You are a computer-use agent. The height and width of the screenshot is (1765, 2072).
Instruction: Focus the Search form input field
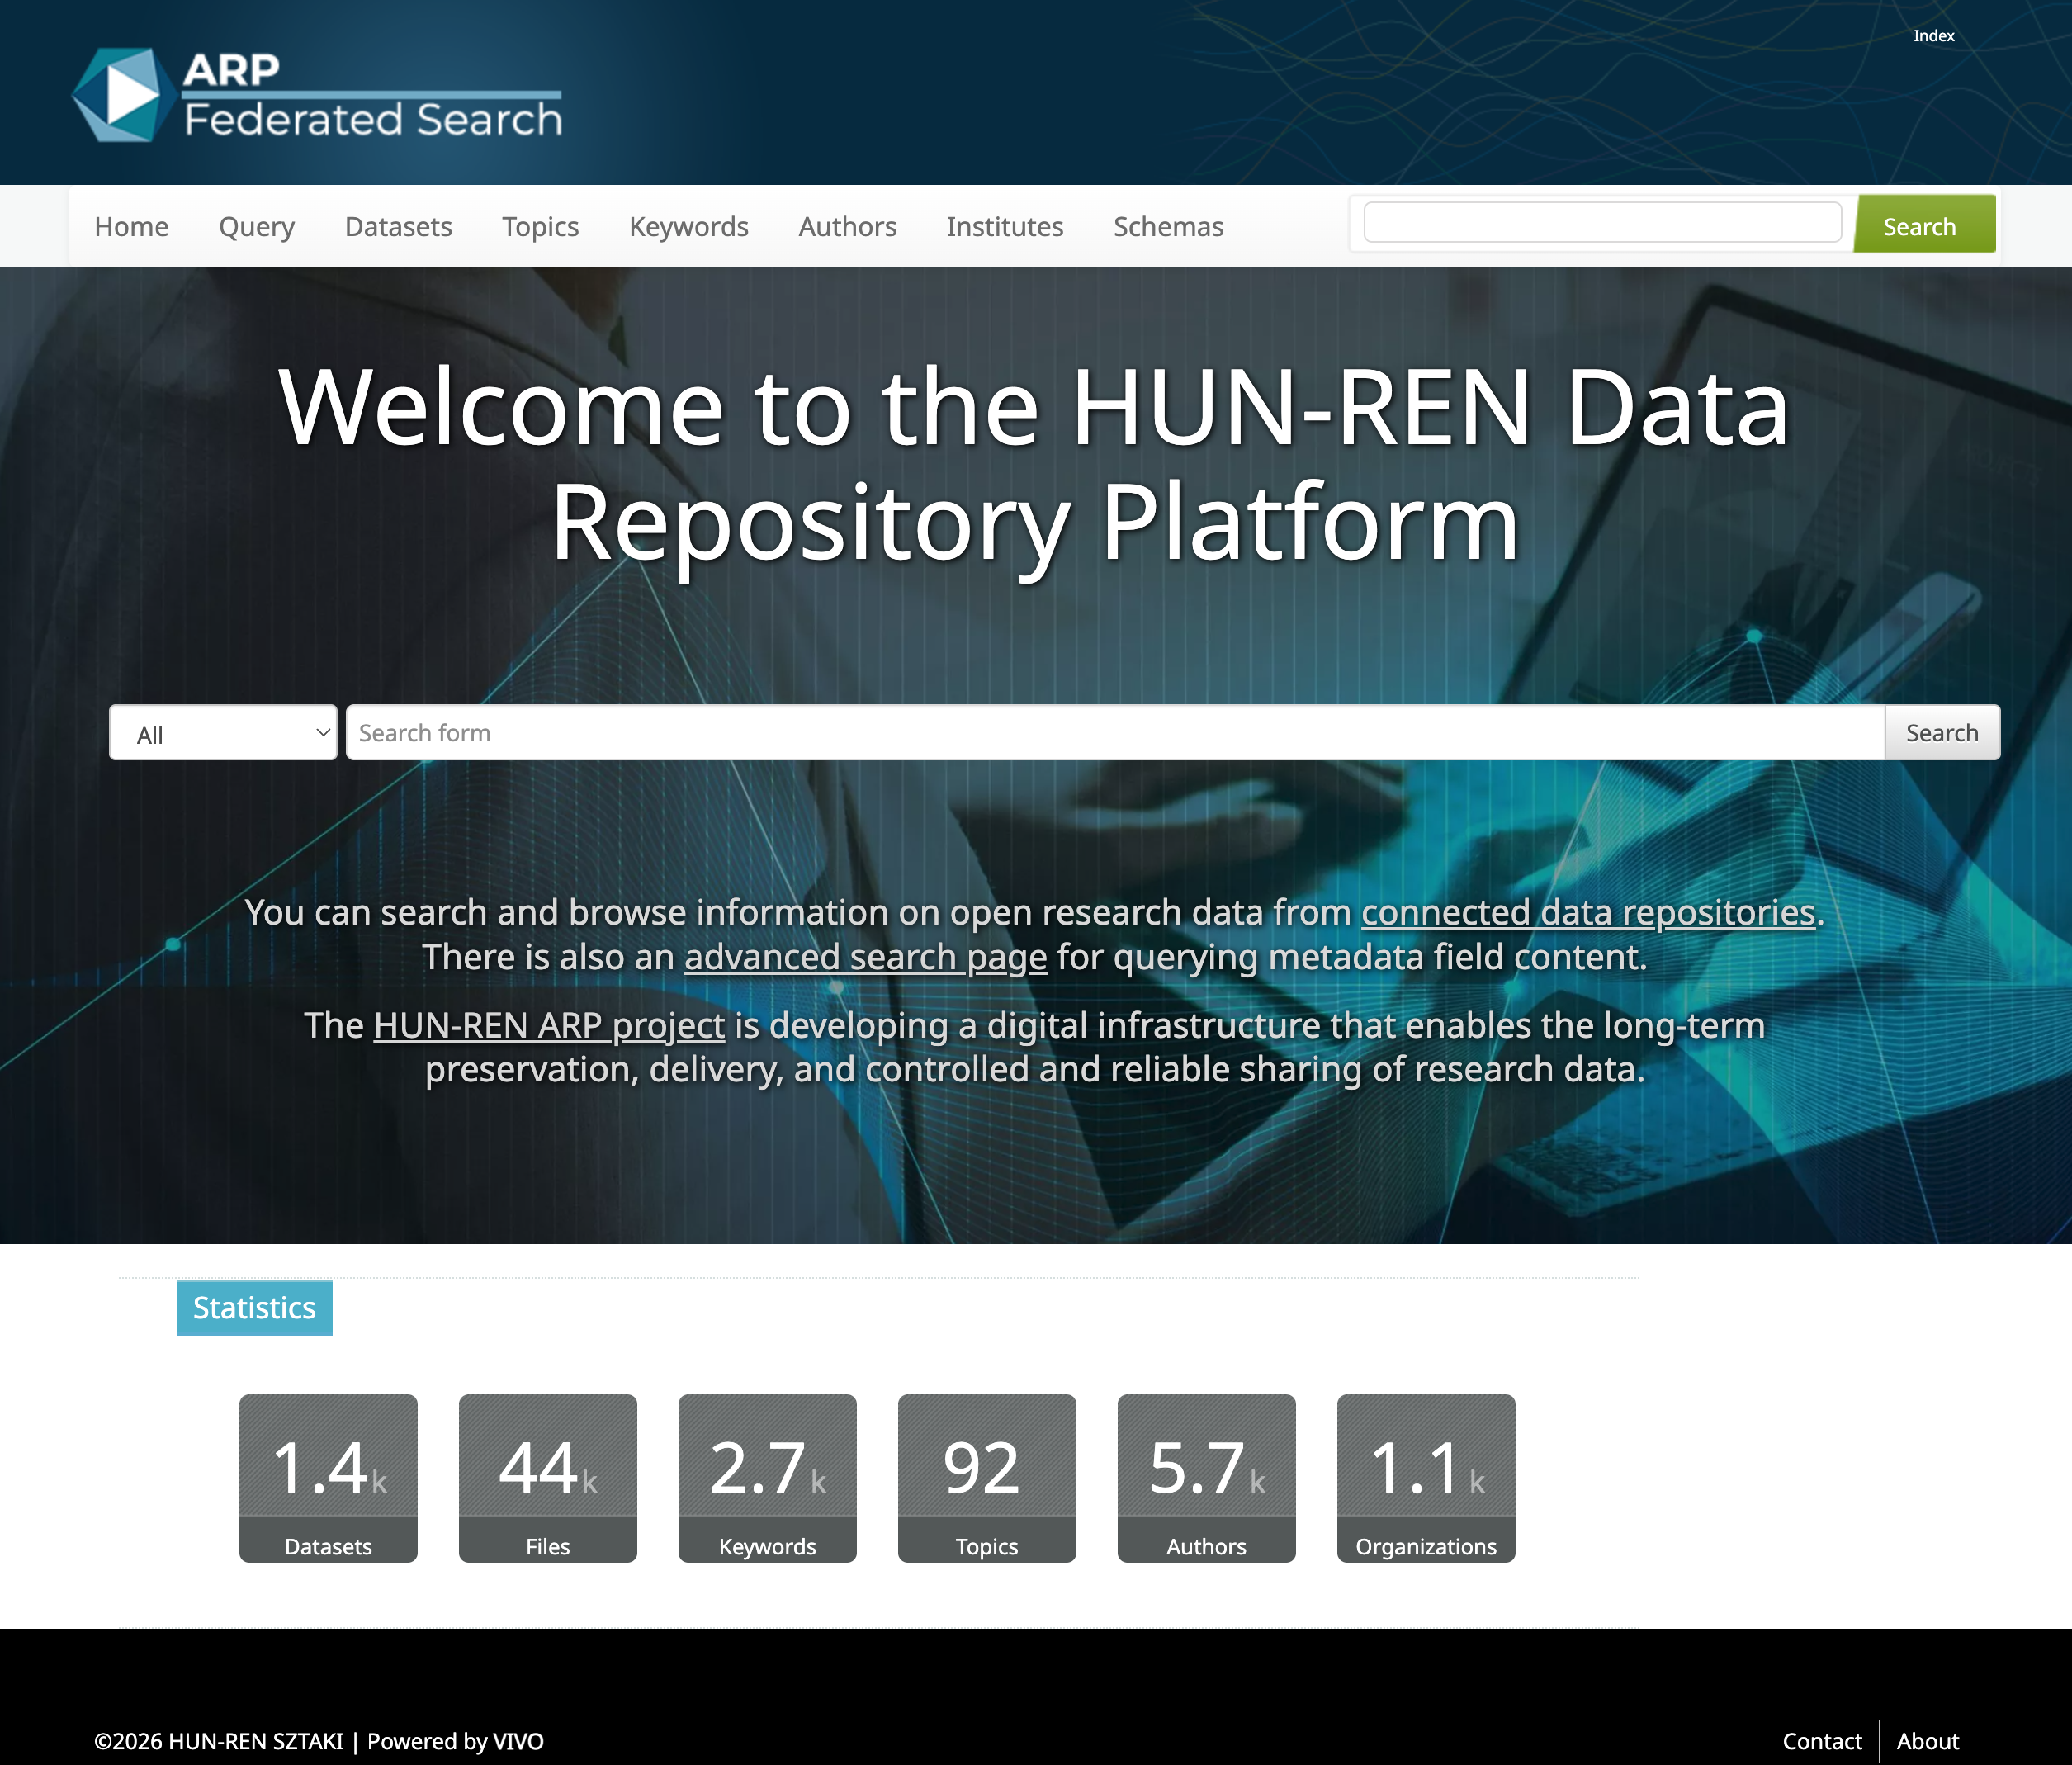click(1114, 733)
